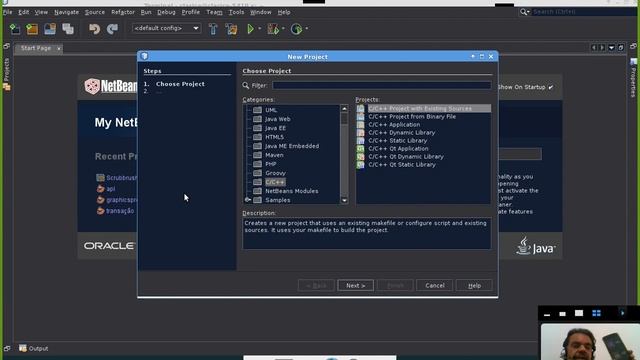Open the default config dropdown
The height and width of the screenshot is (360, 640).
166,28
